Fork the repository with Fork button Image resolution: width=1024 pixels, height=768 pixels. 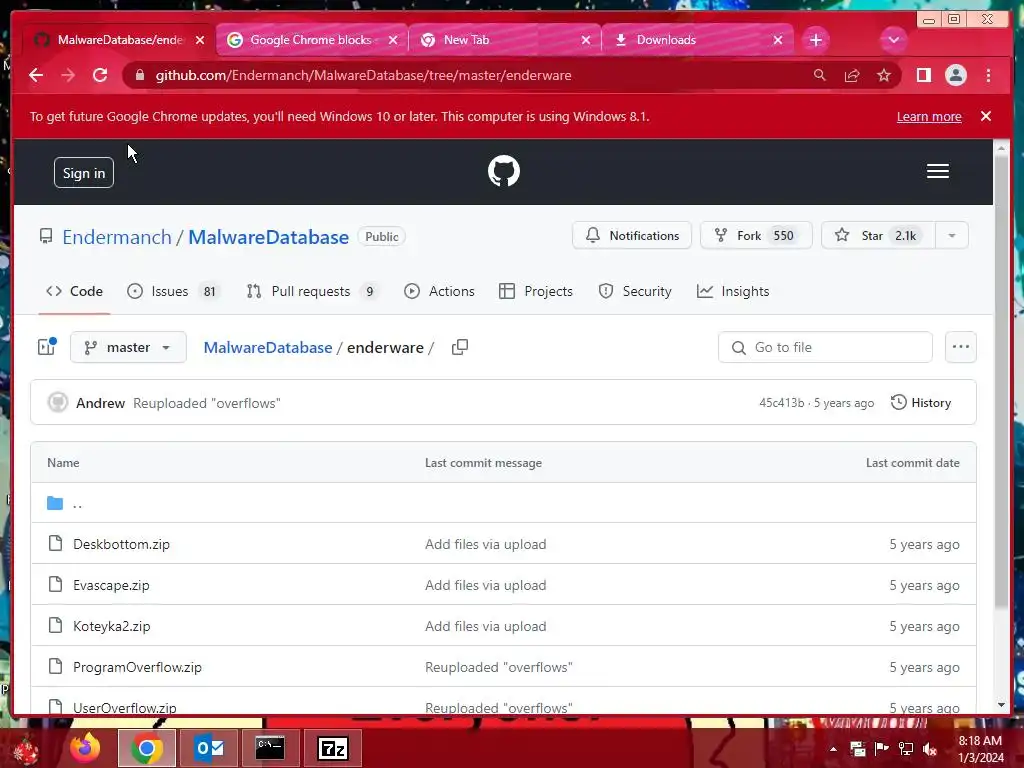(x=756, y=235)
